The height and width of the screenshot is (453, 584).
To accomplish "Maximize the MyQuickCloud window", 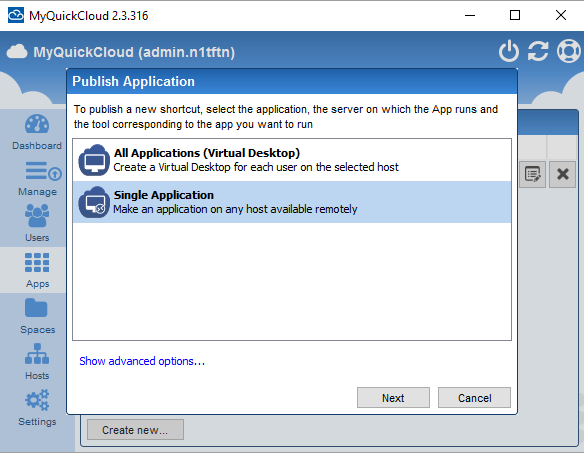I will click(x=515, y=15).
